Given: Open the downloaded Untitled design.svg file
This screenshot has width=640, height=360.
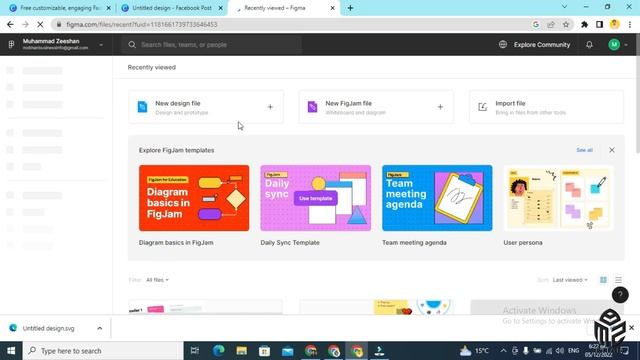Looking at the screenshot, I should [48, 328].
